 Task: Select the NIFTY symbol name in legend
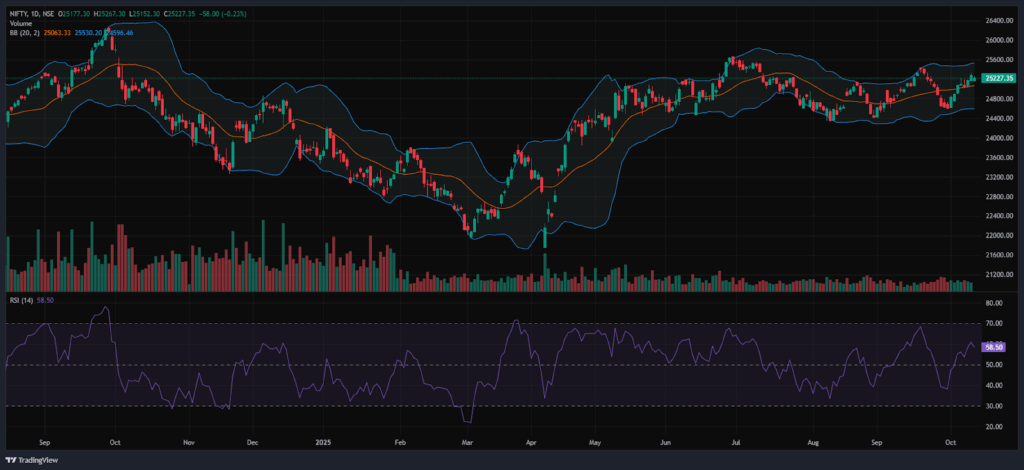(x=18, y=13)
